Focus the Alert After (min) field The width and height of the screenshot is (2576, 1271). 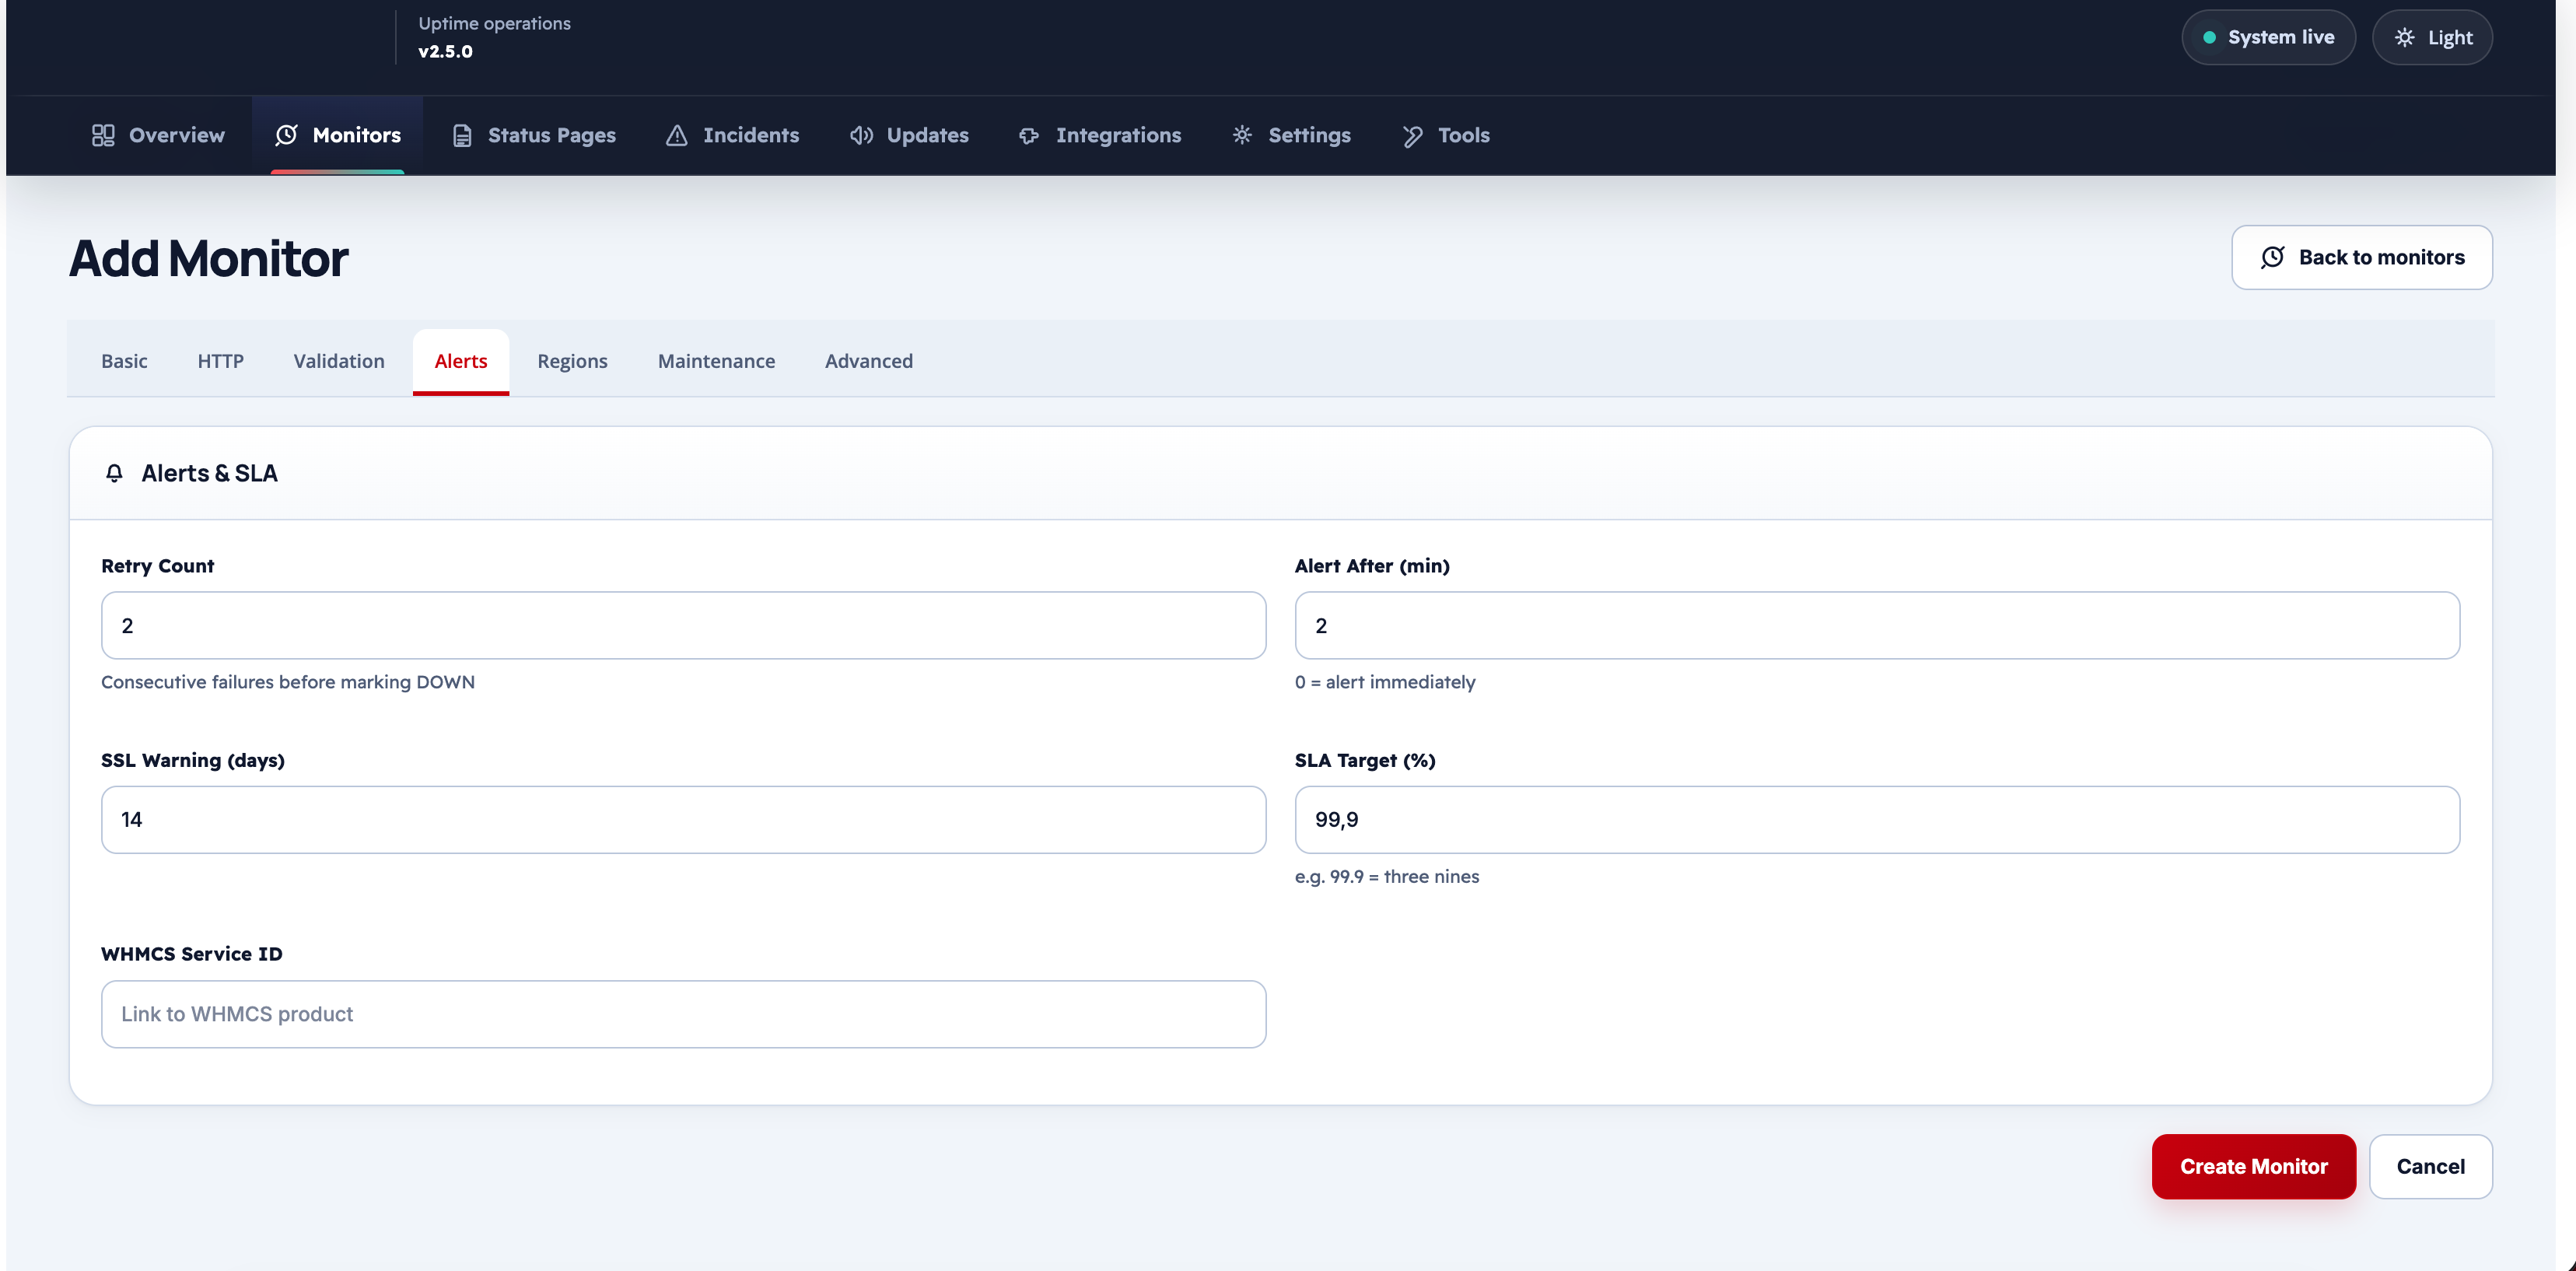point(1877,625)
